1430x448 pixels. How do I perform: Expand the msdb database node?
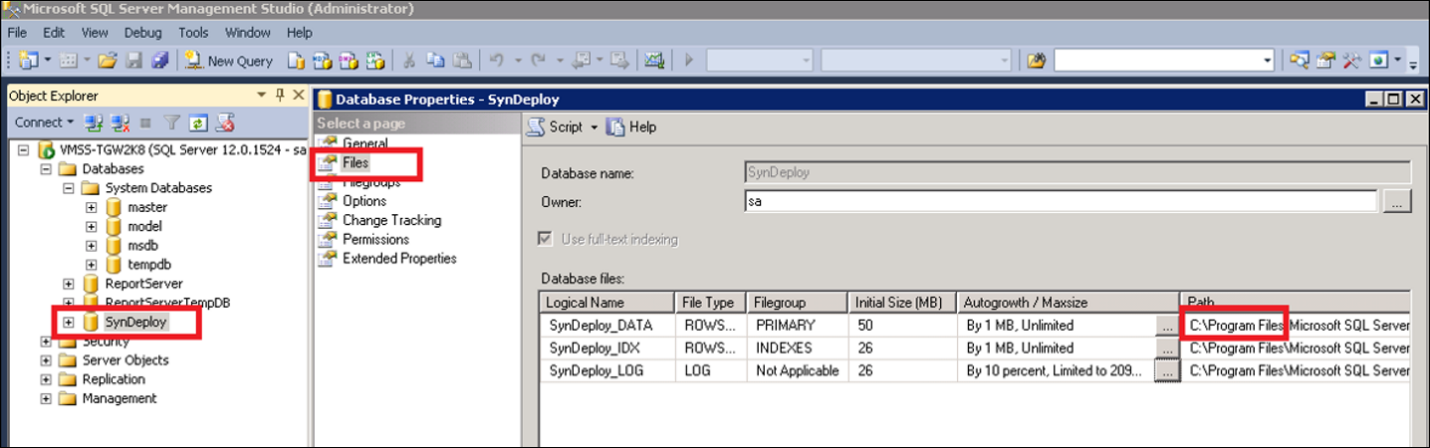click(91, 245)
